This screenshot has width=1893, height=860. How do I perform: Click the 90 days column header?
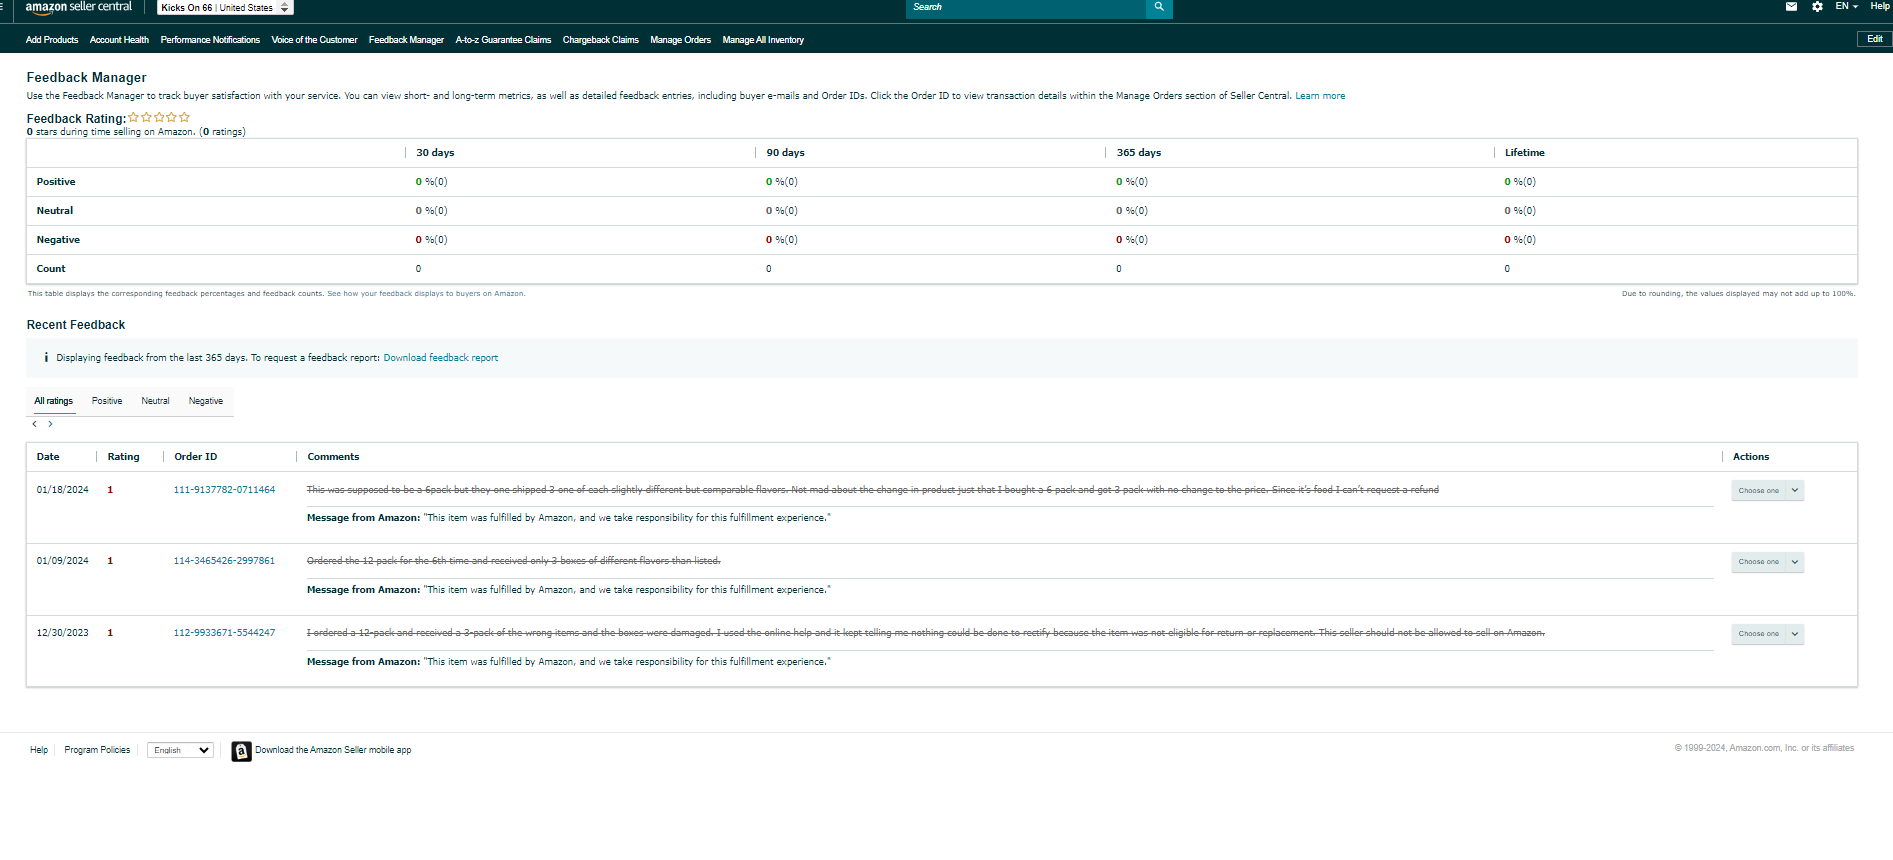click(785, 153)
